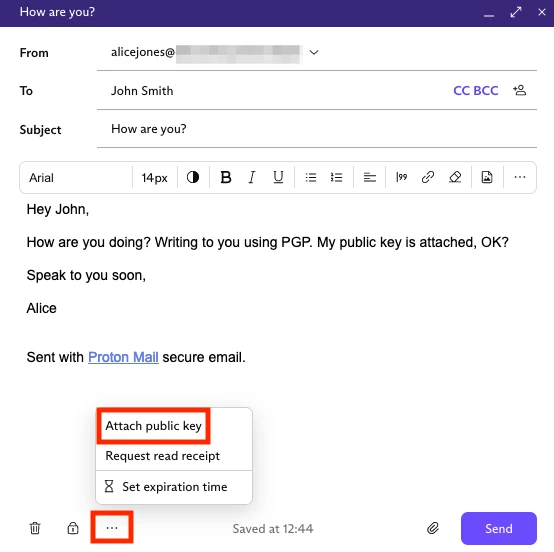This screenshot has width=554, height=552.
Task: Insert a hyperlink
Action: 428,177
